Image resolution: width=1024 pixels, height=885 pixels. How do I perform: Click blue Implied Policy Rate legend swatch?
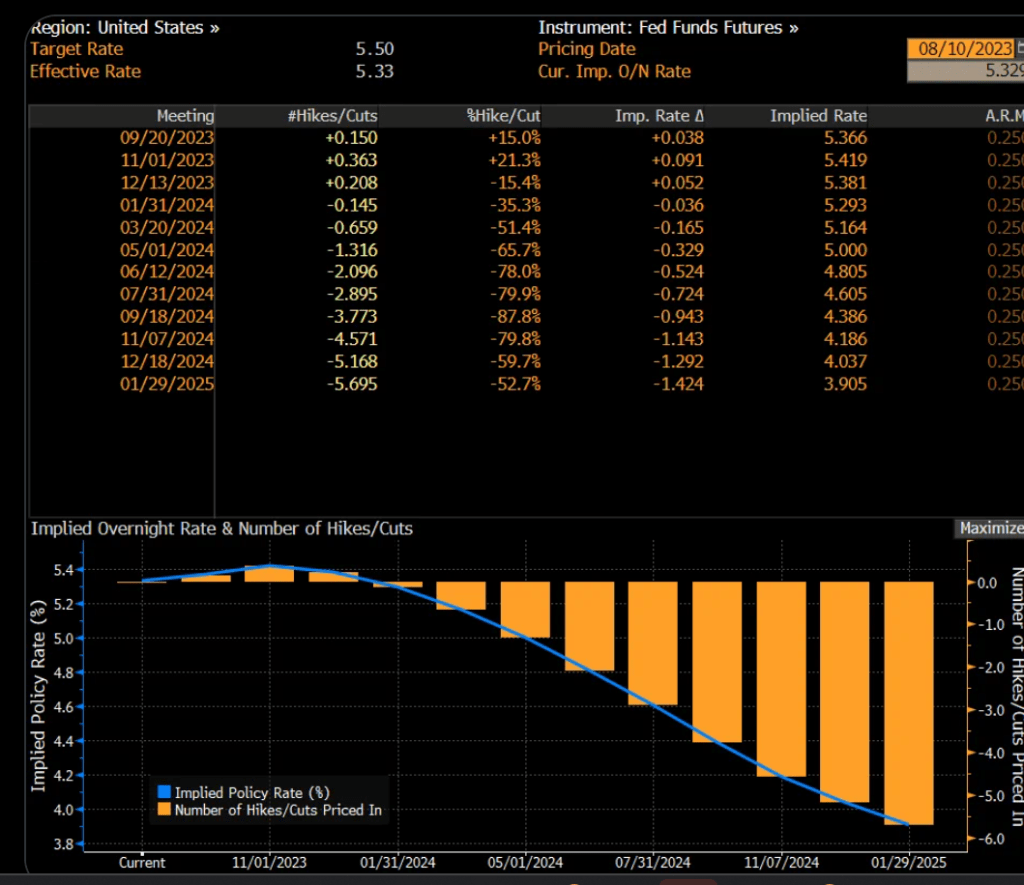[x=164, y=792]
